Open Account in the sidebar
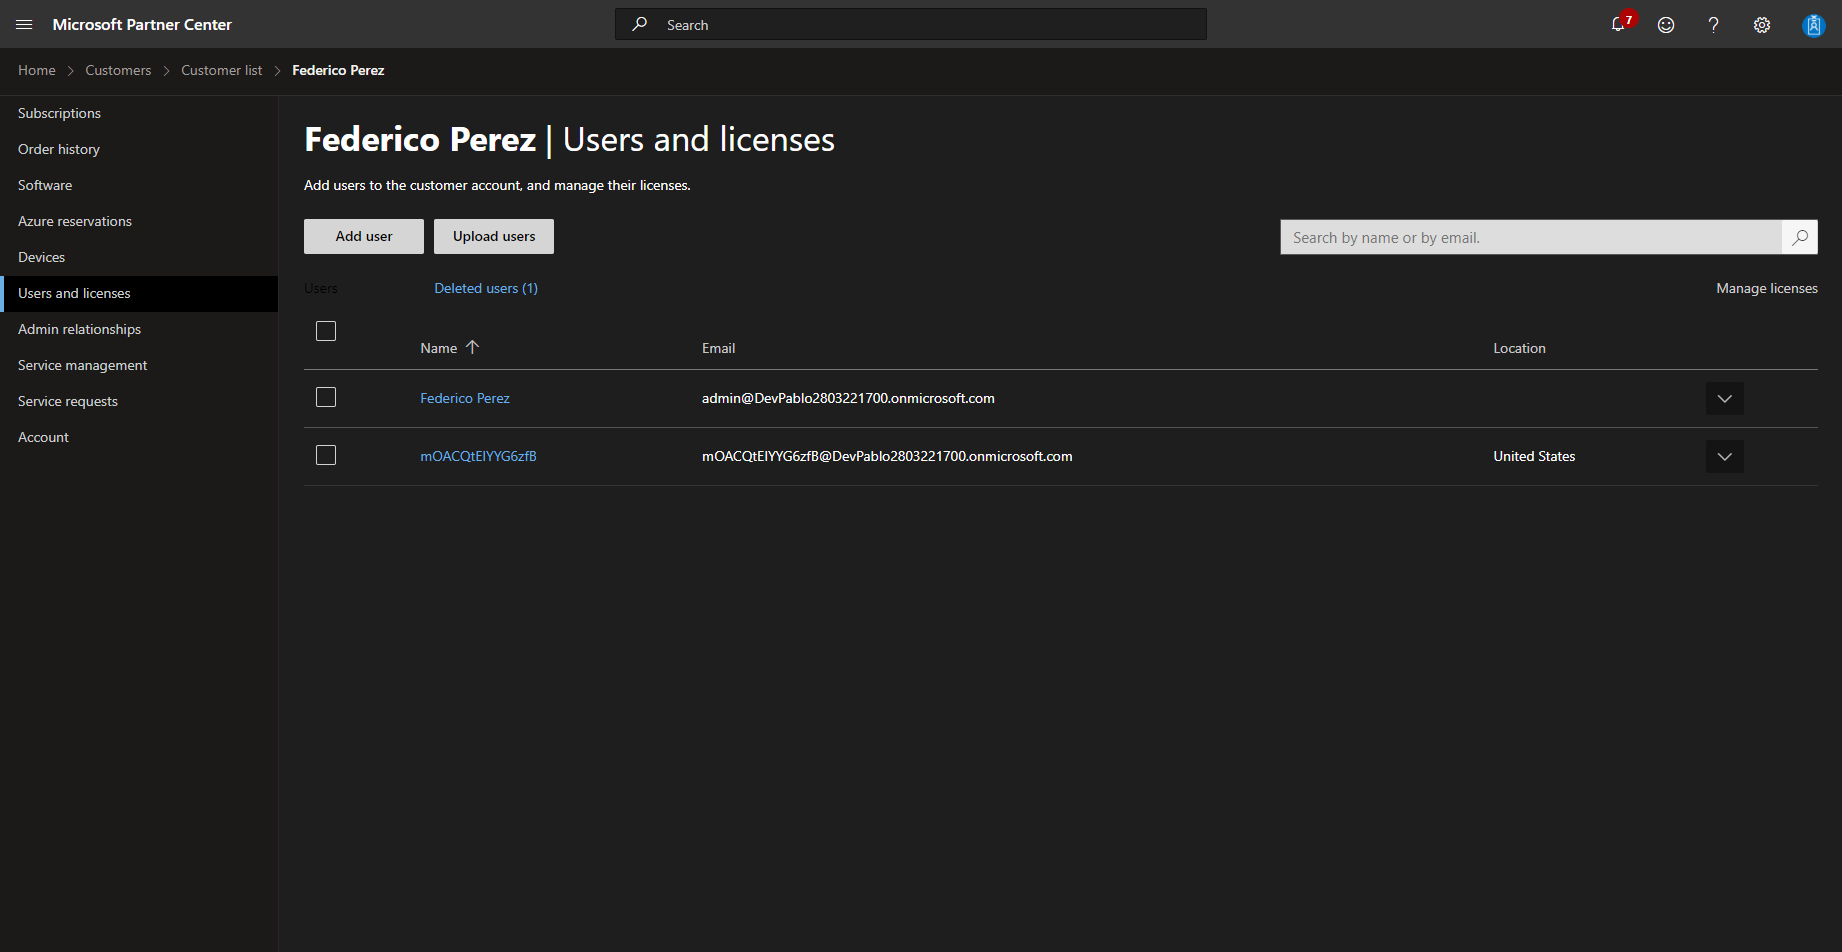The width and height of the screenshot is (1842, 952). click(139, 437)
